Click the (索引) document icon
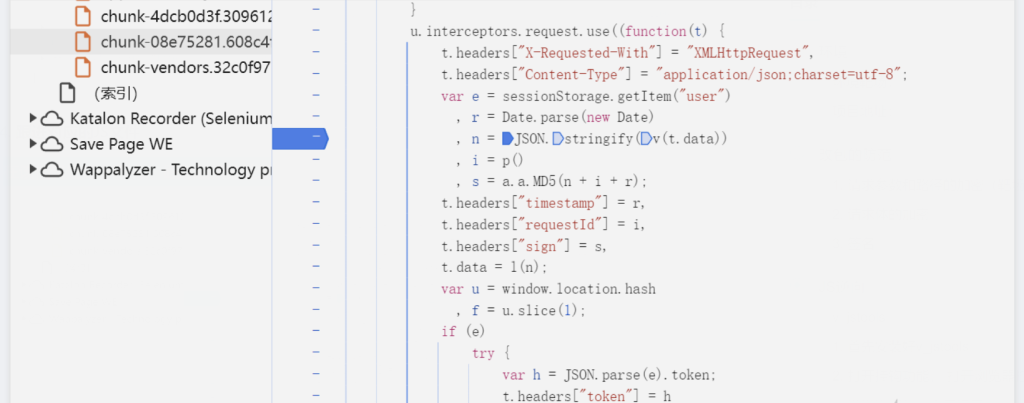This screenshot has height=403, width=1024. [x=67, y=93]
